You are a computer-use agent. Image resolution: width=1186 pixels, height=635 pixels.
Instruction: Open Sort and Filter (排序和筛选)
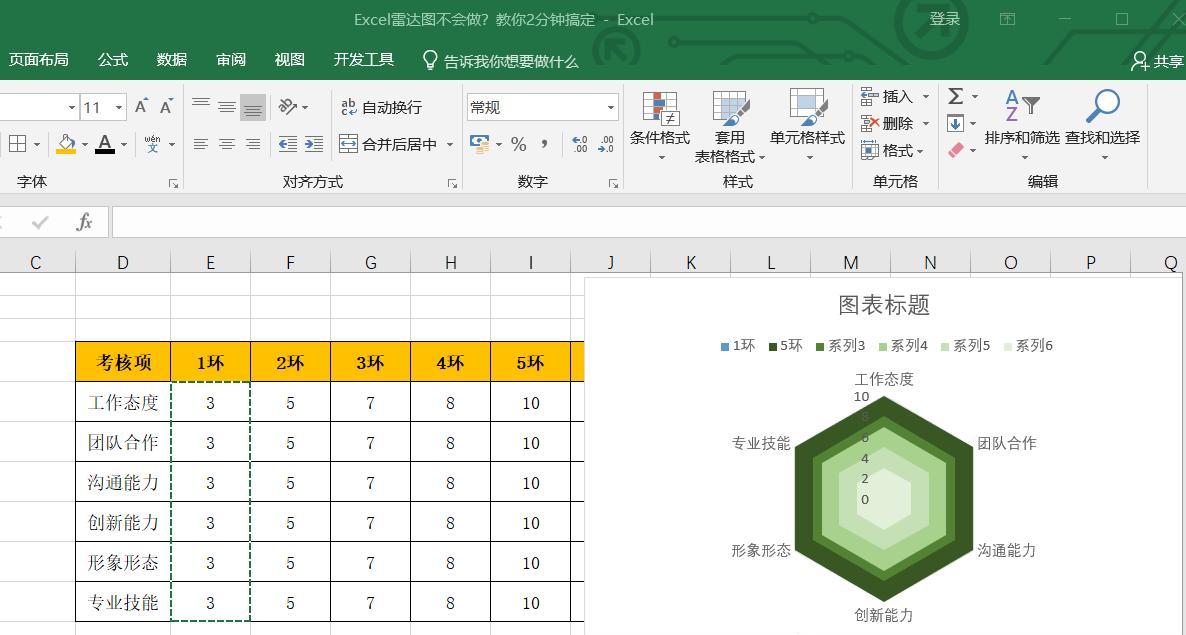tap(1022, 125)
